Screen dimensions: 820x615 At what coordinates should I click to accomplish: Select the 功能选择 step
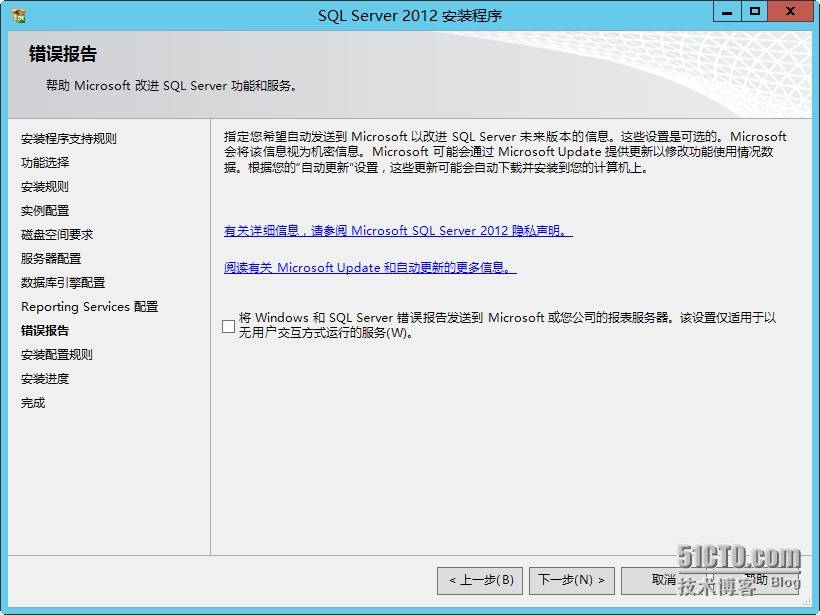click(45, 163)
